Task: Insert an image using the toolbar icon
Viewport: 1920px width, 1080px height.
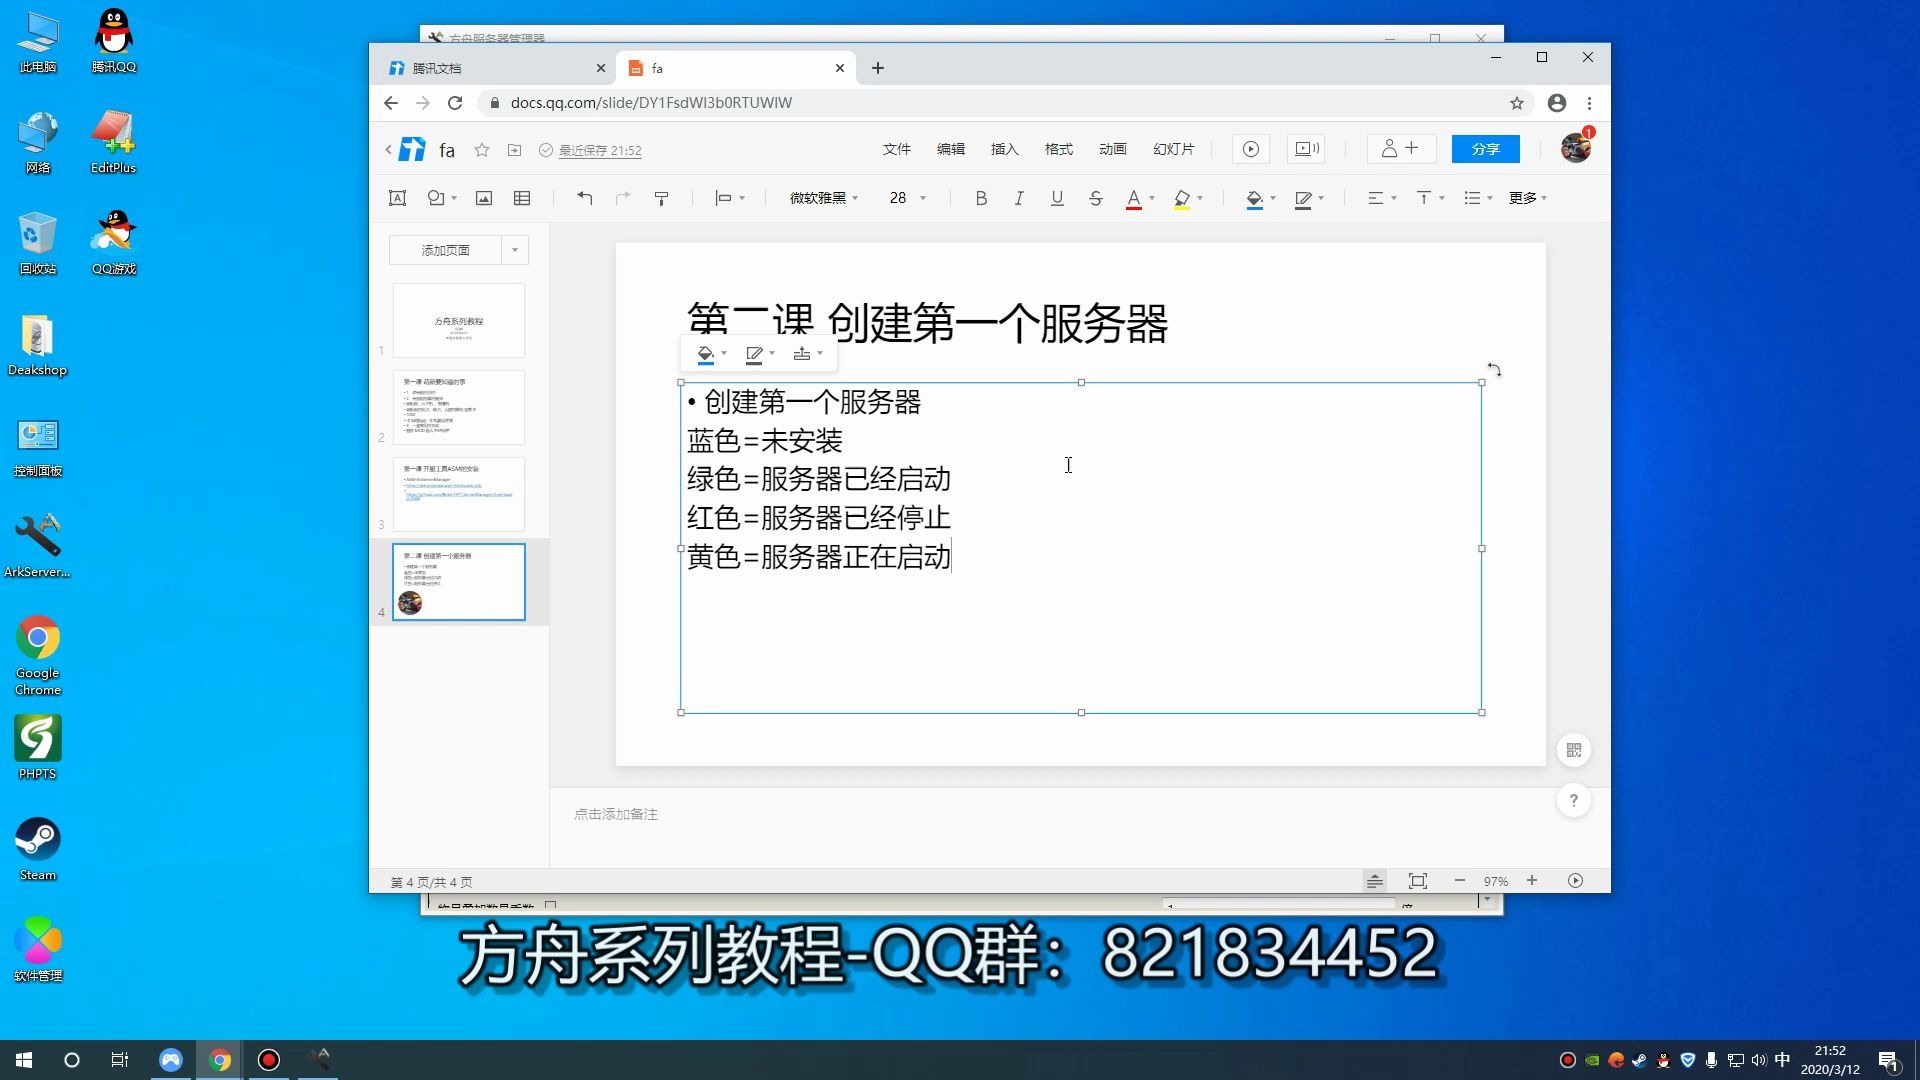Action: [483, 198]
